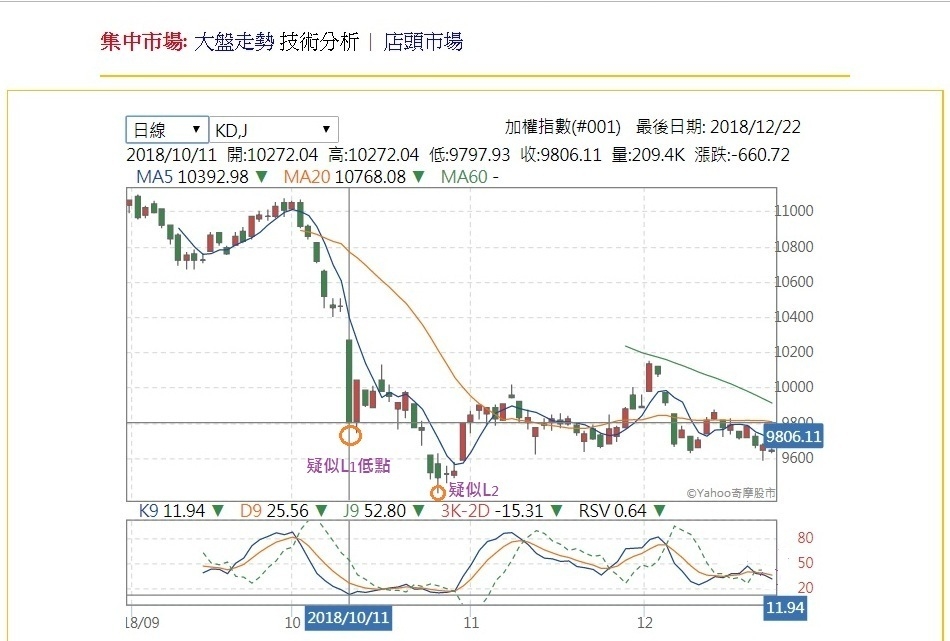This screenshot has width=950, height=641.
Task: Click the month 12 axis label
Action: (x=645, y=622)
